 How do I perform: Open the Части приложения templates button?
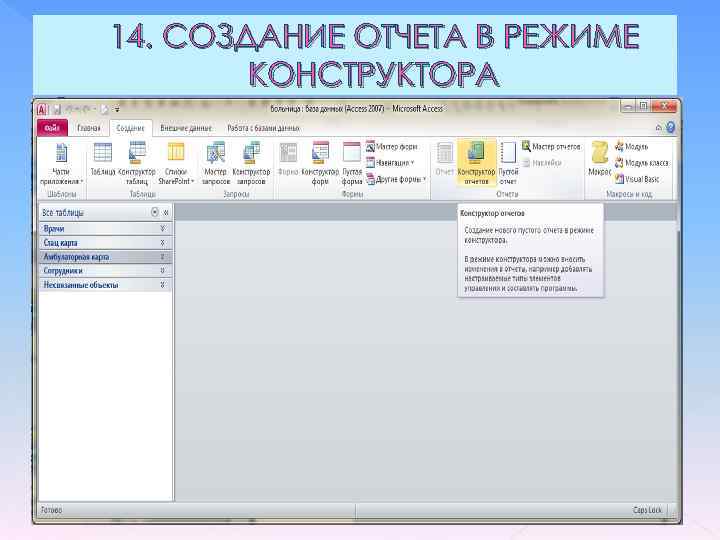pos(61,164)
